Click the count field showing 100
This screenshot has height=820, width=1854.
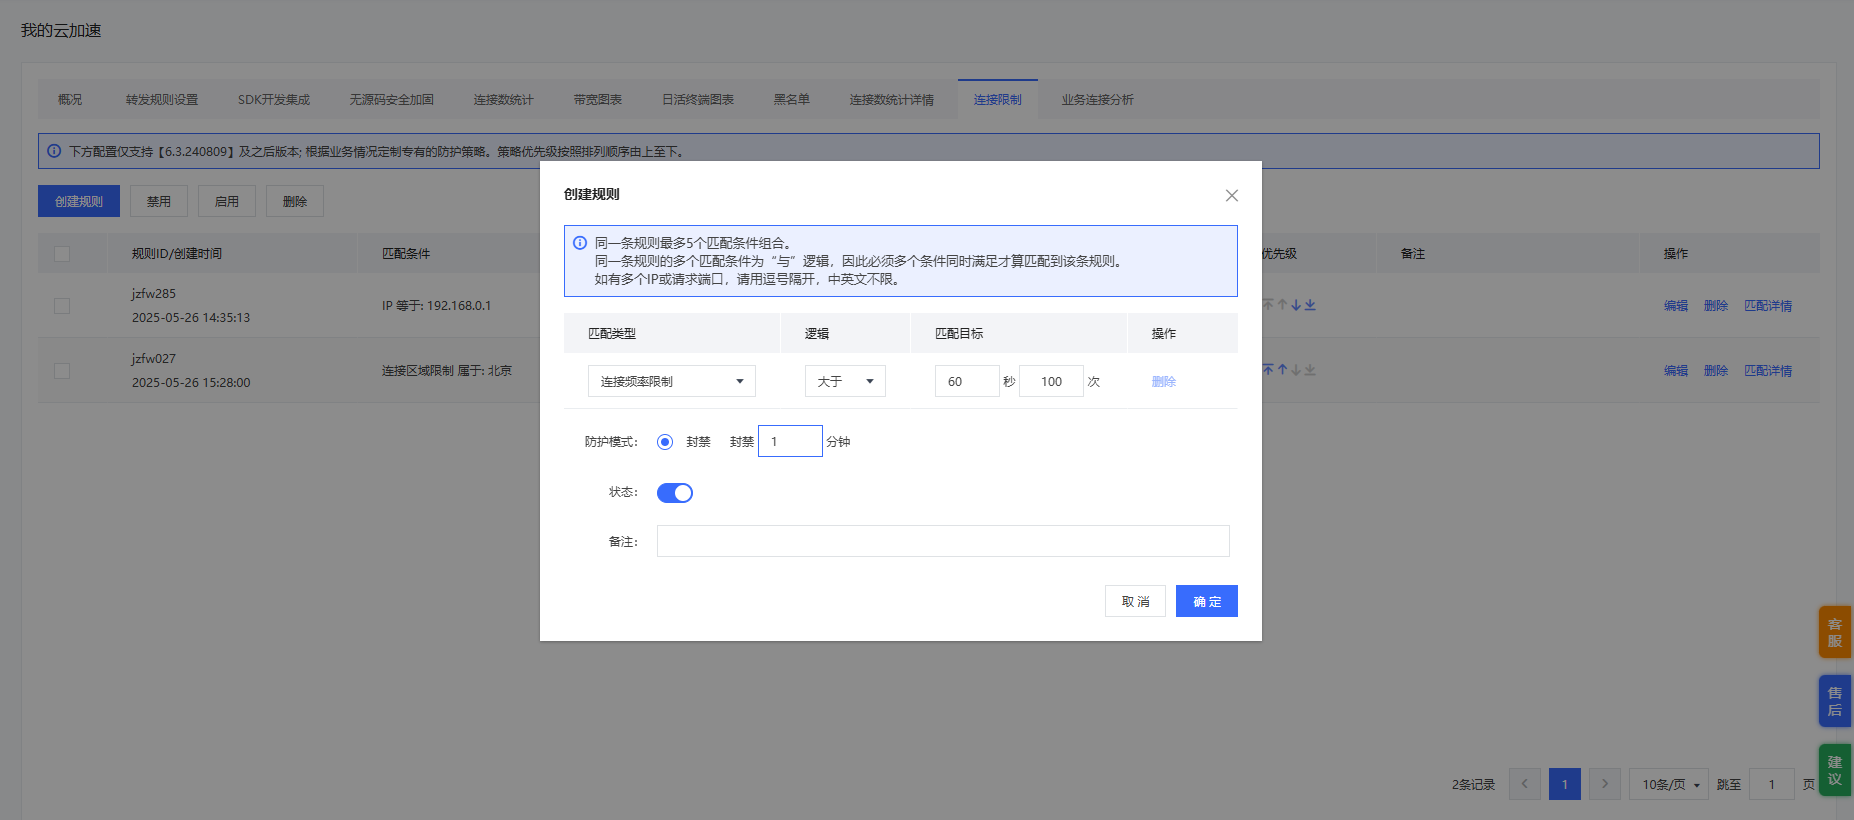[1051, 381]
